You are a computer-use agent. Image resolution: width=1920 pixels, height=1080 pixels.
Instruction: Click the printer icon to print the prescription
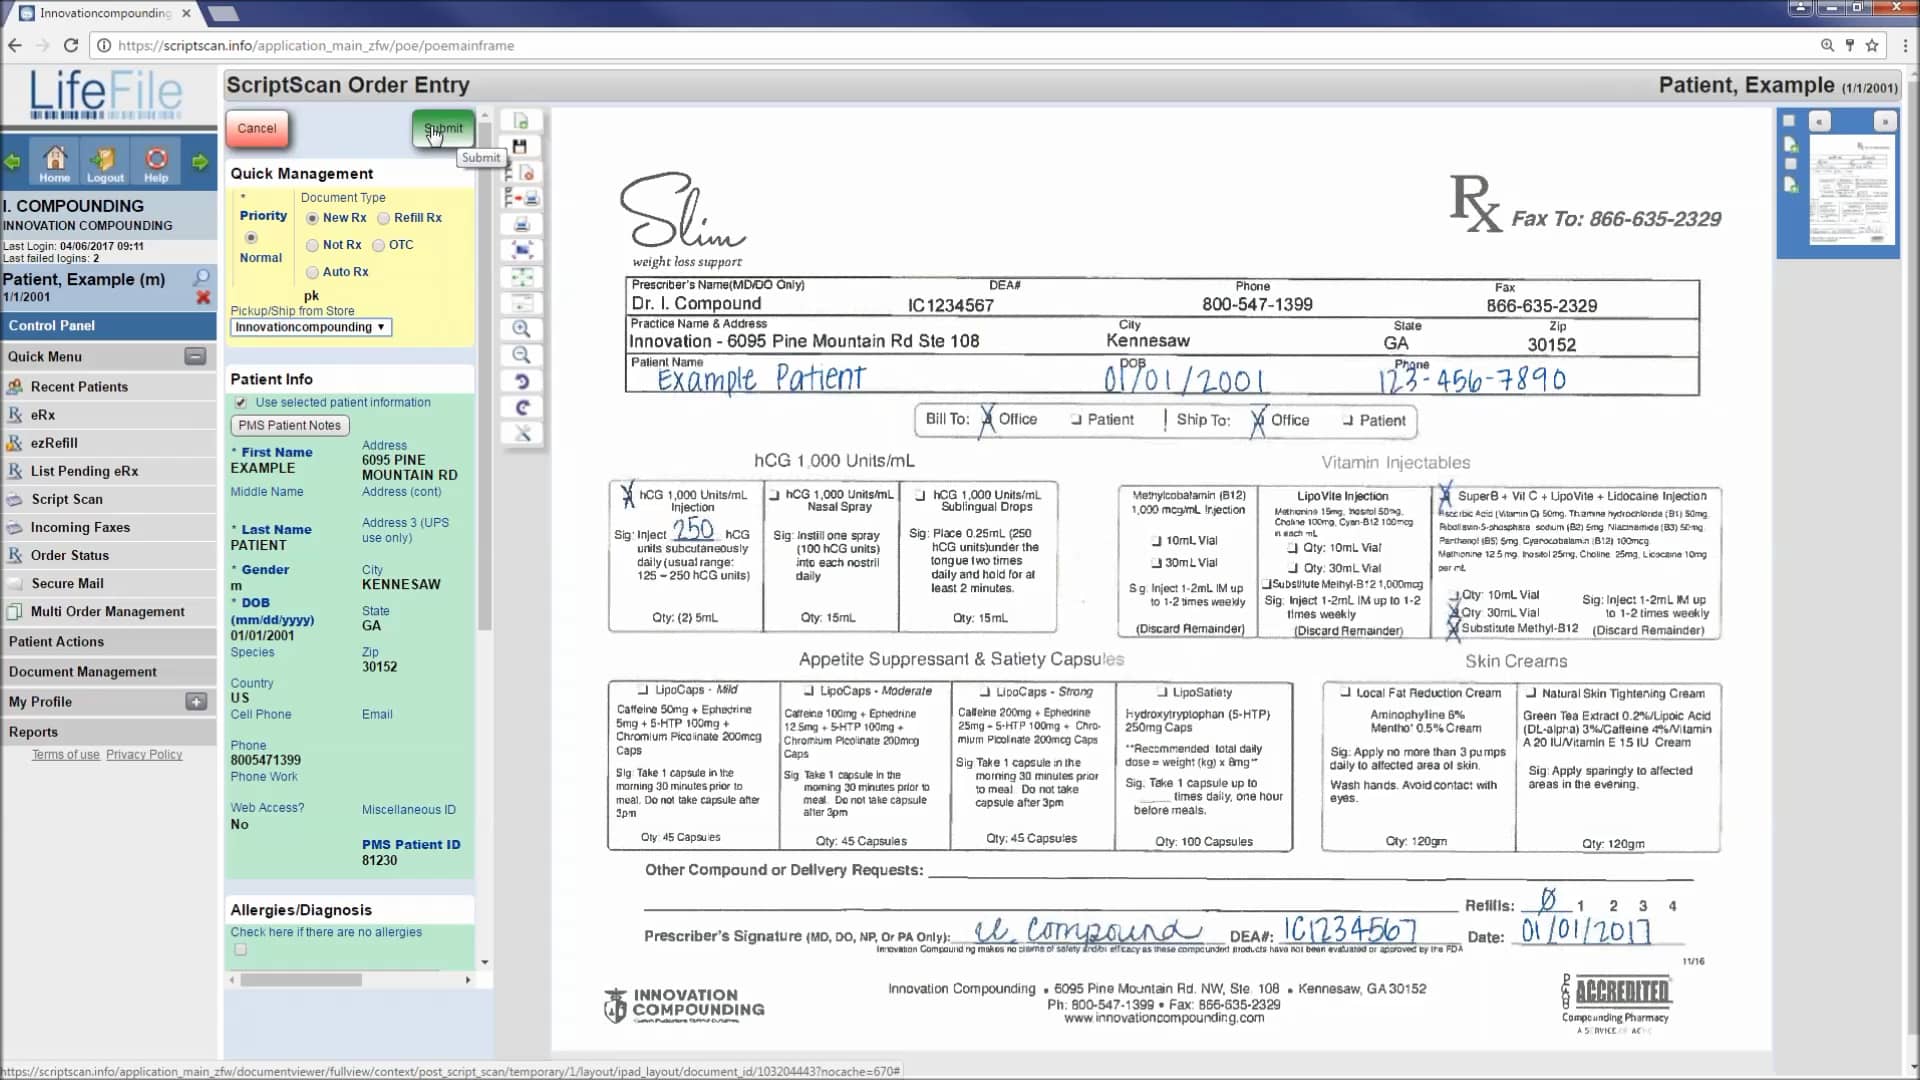click(x=521, y=224)
